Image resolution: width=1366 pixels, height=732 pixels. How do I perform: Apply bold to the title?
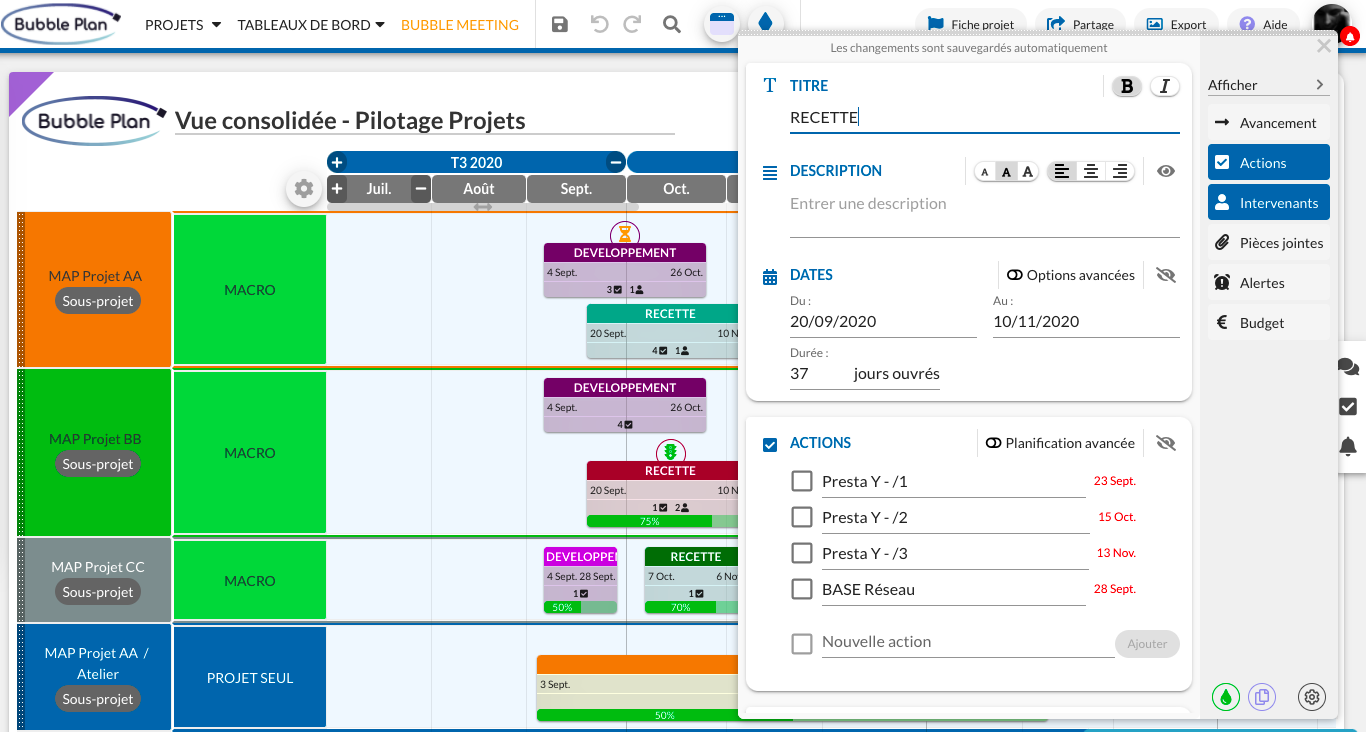(x=1127, y=86)
